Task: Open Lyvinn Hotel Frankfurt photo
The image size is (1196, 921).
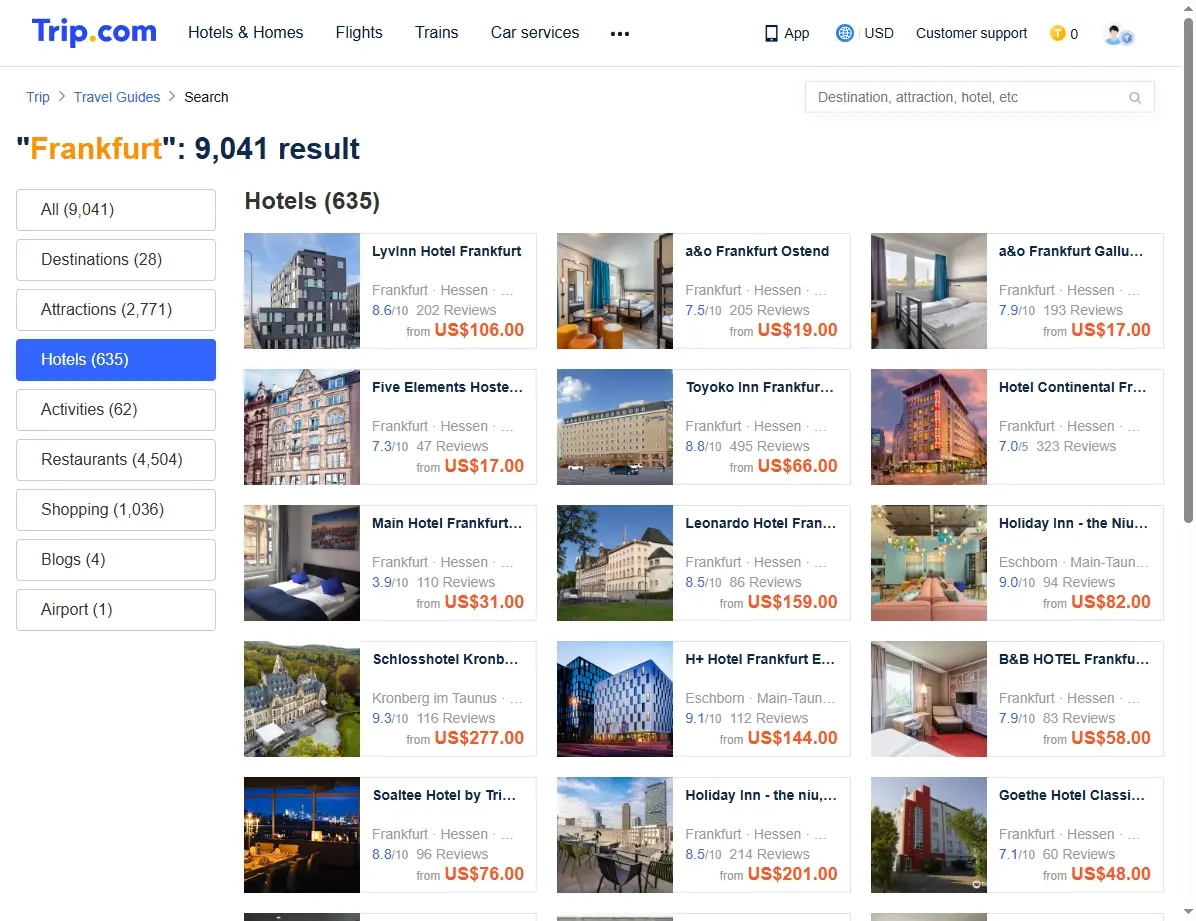Action: (302, 291)
